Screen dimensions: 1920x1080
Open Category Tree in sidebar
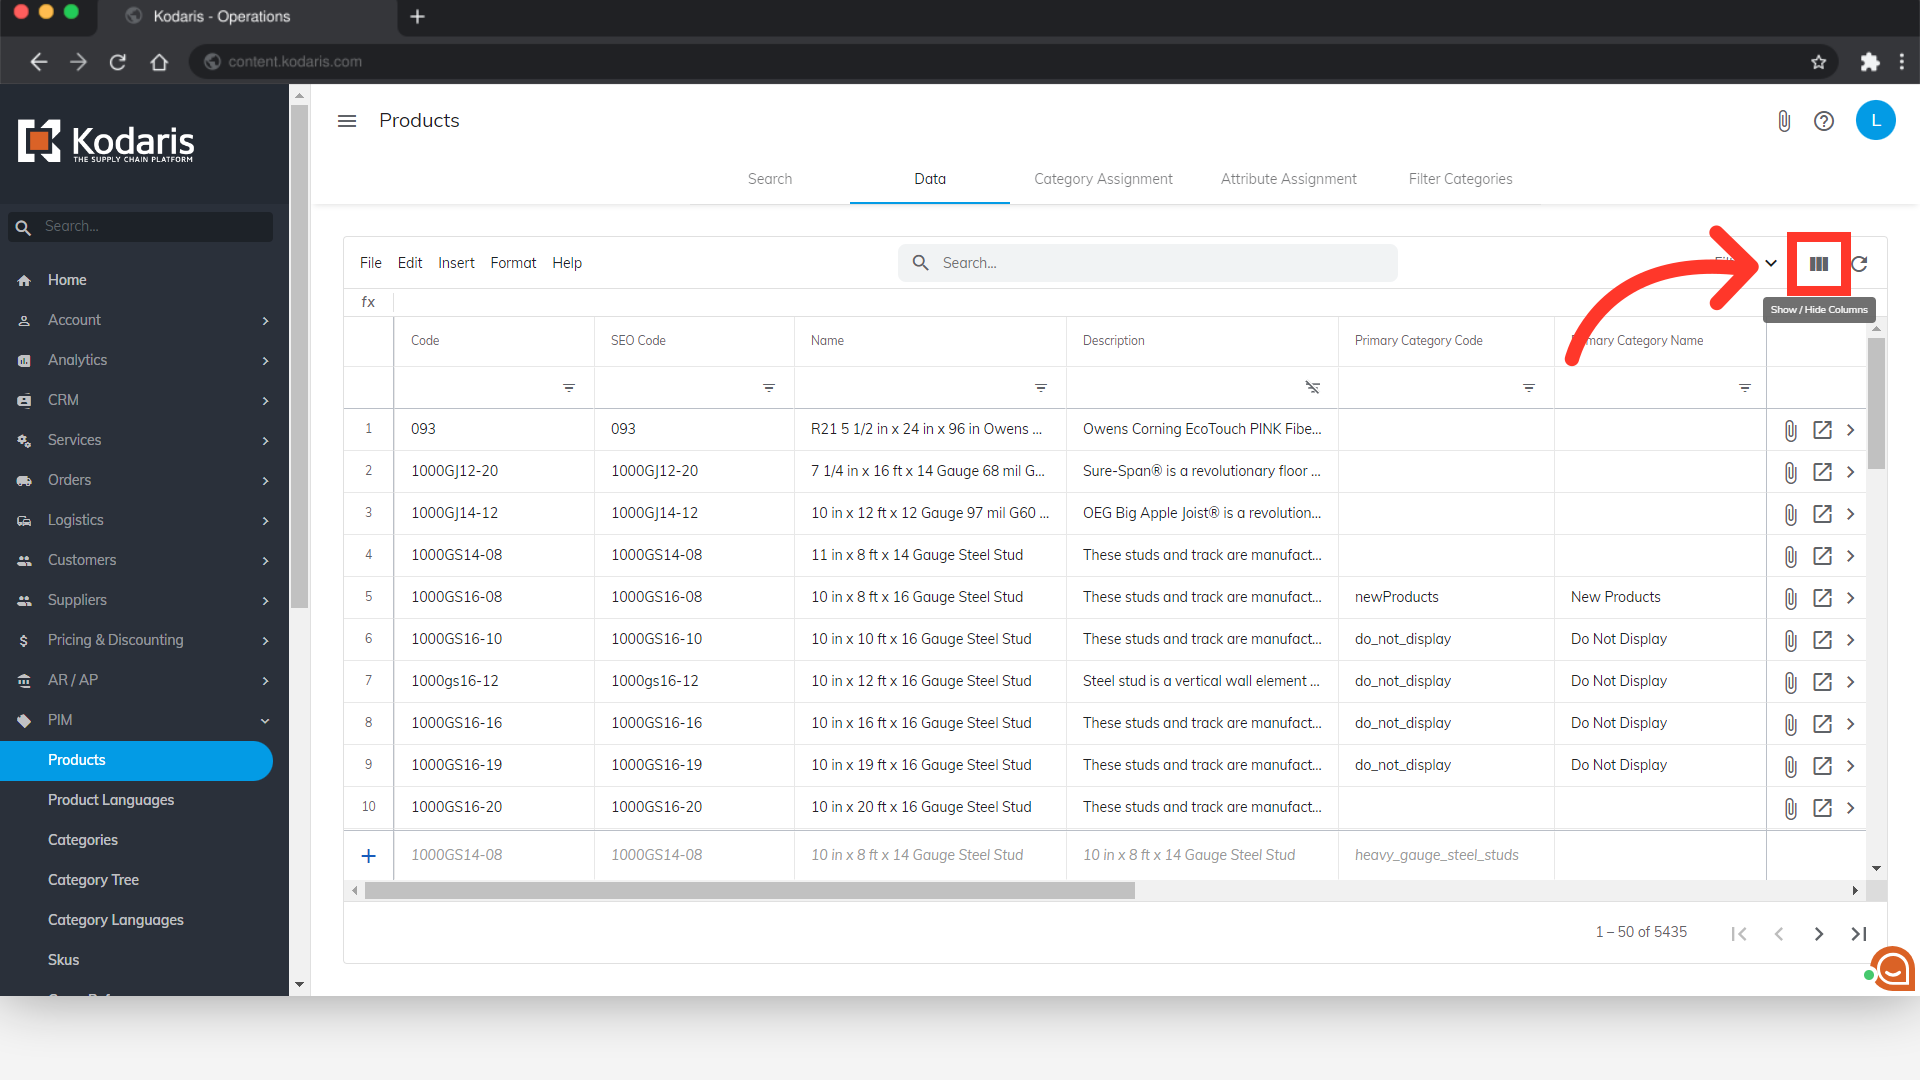click(93, 880)
